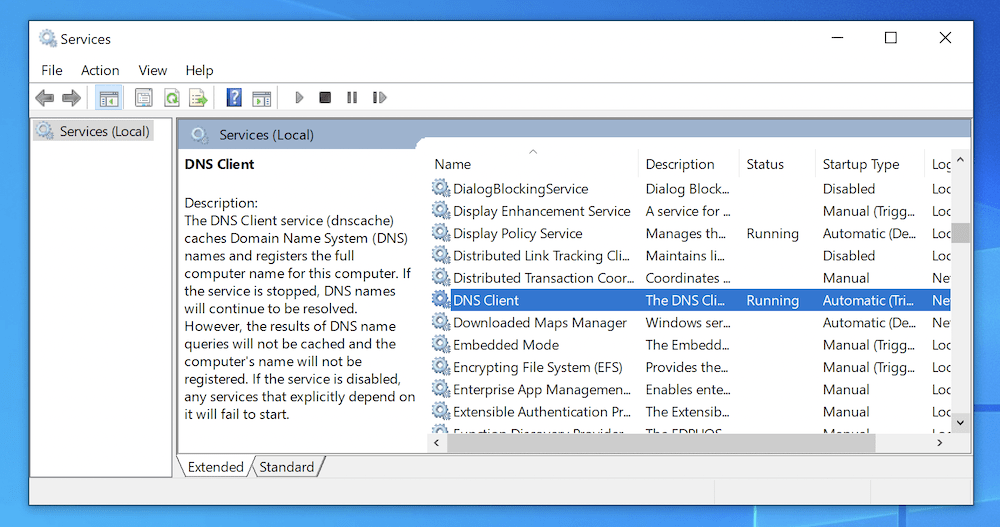Toggle Show/Hide Console Tree icon

(108, 98)
